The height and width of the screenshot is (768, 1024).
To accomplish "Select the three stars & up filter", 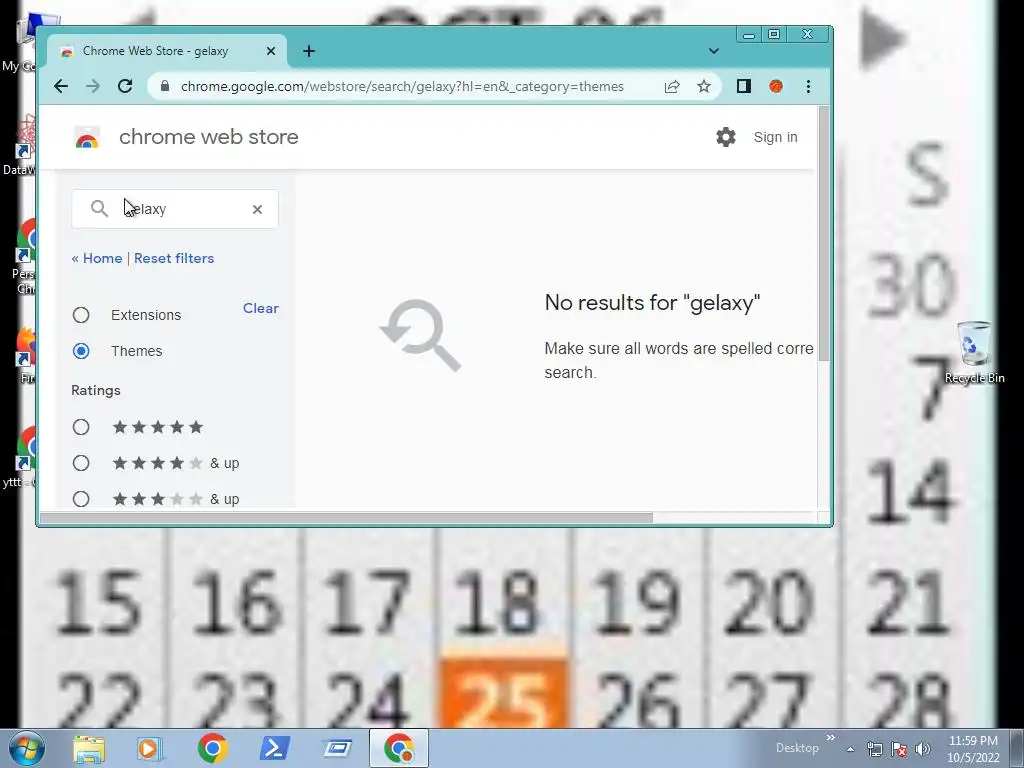I will (81, 499).
